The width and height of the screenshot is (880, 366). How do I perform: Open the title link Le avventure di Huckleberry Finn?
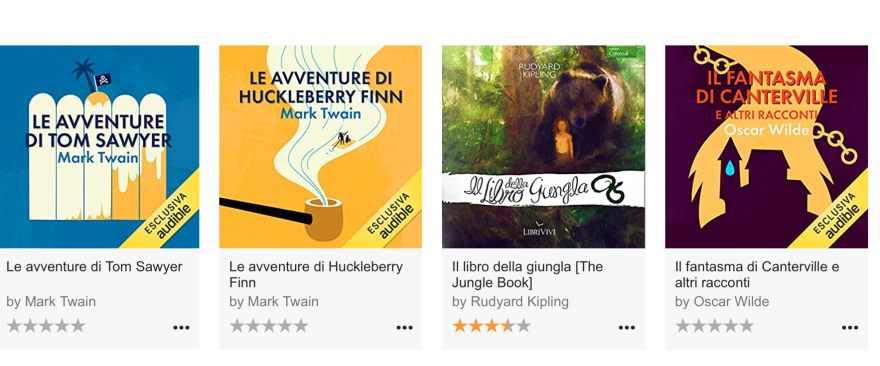click(316, 274)
